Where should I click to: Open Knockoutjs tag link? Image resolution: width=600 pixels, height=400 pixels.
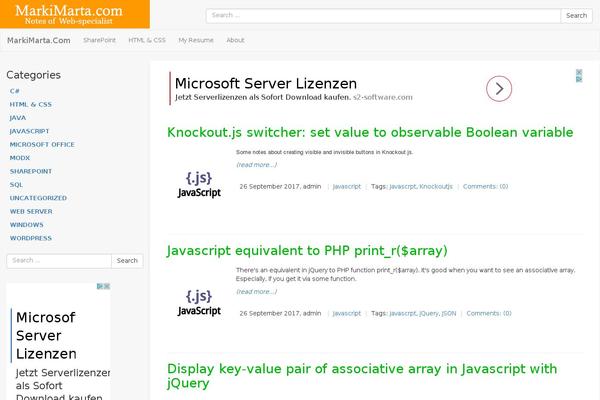[x=436, y=186]
